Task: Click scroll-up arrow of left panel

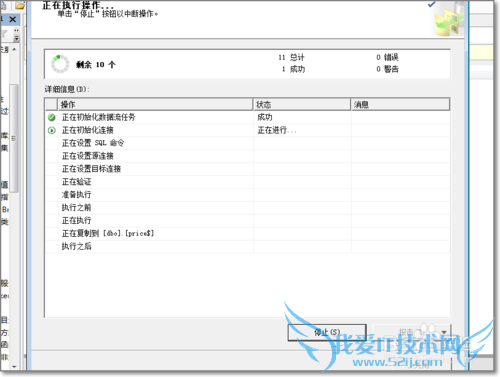Action: (14, 49)
